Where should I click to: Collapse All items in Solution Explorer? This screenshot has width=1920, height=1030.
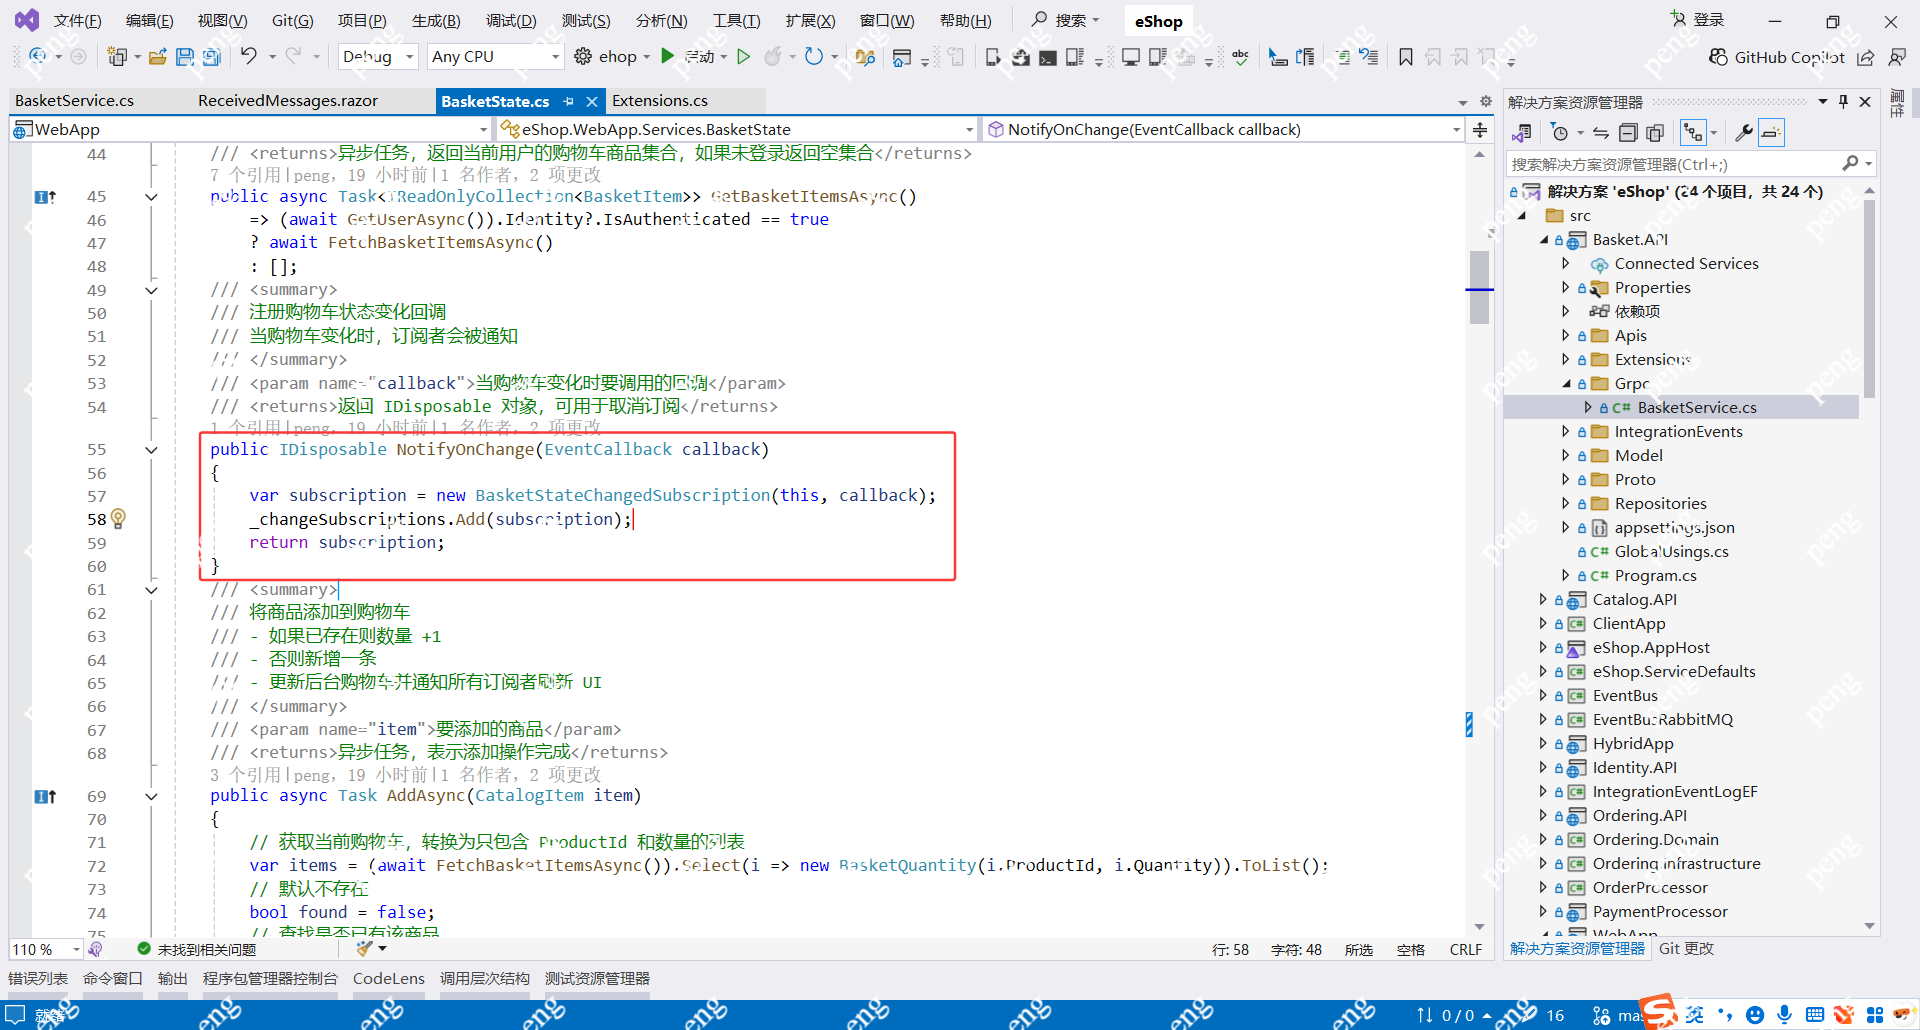(x=1628, y=132)
